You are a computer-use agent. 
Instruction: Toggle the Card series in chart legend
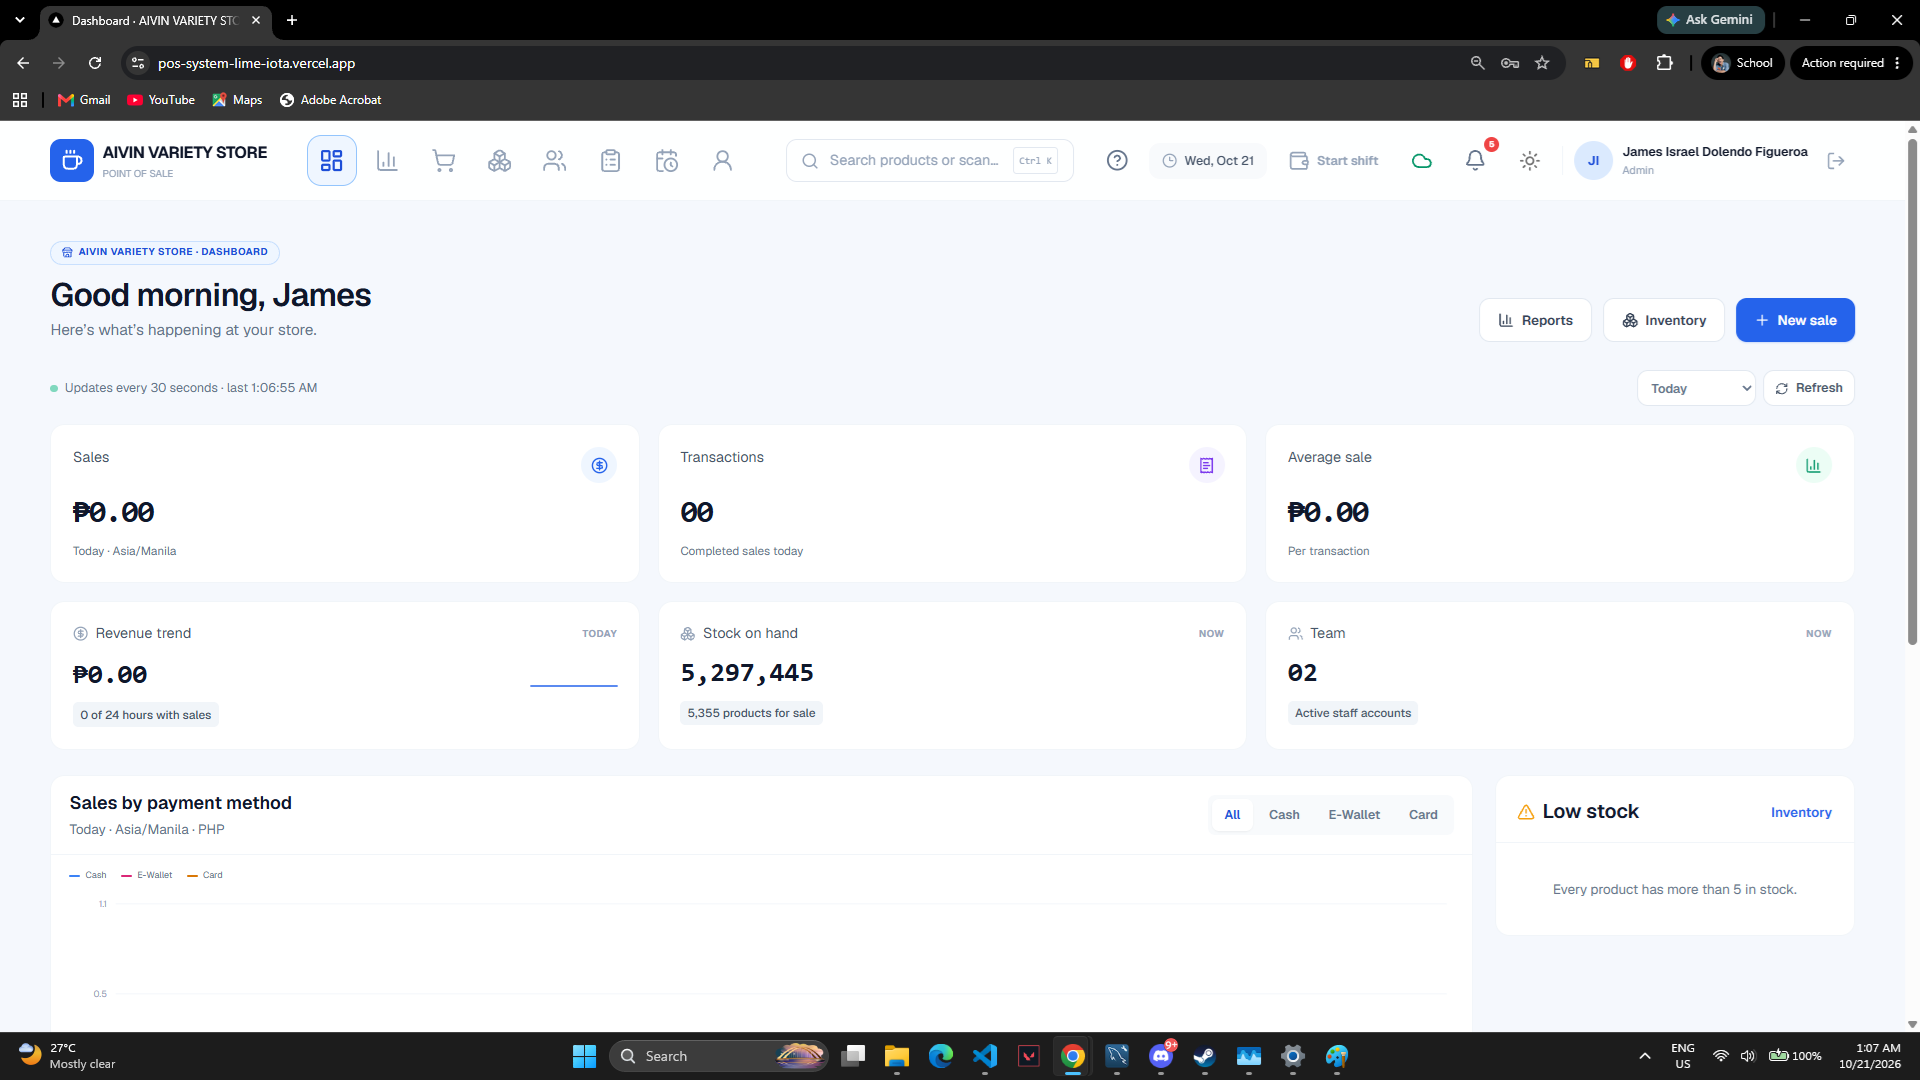tap(205, 875)
